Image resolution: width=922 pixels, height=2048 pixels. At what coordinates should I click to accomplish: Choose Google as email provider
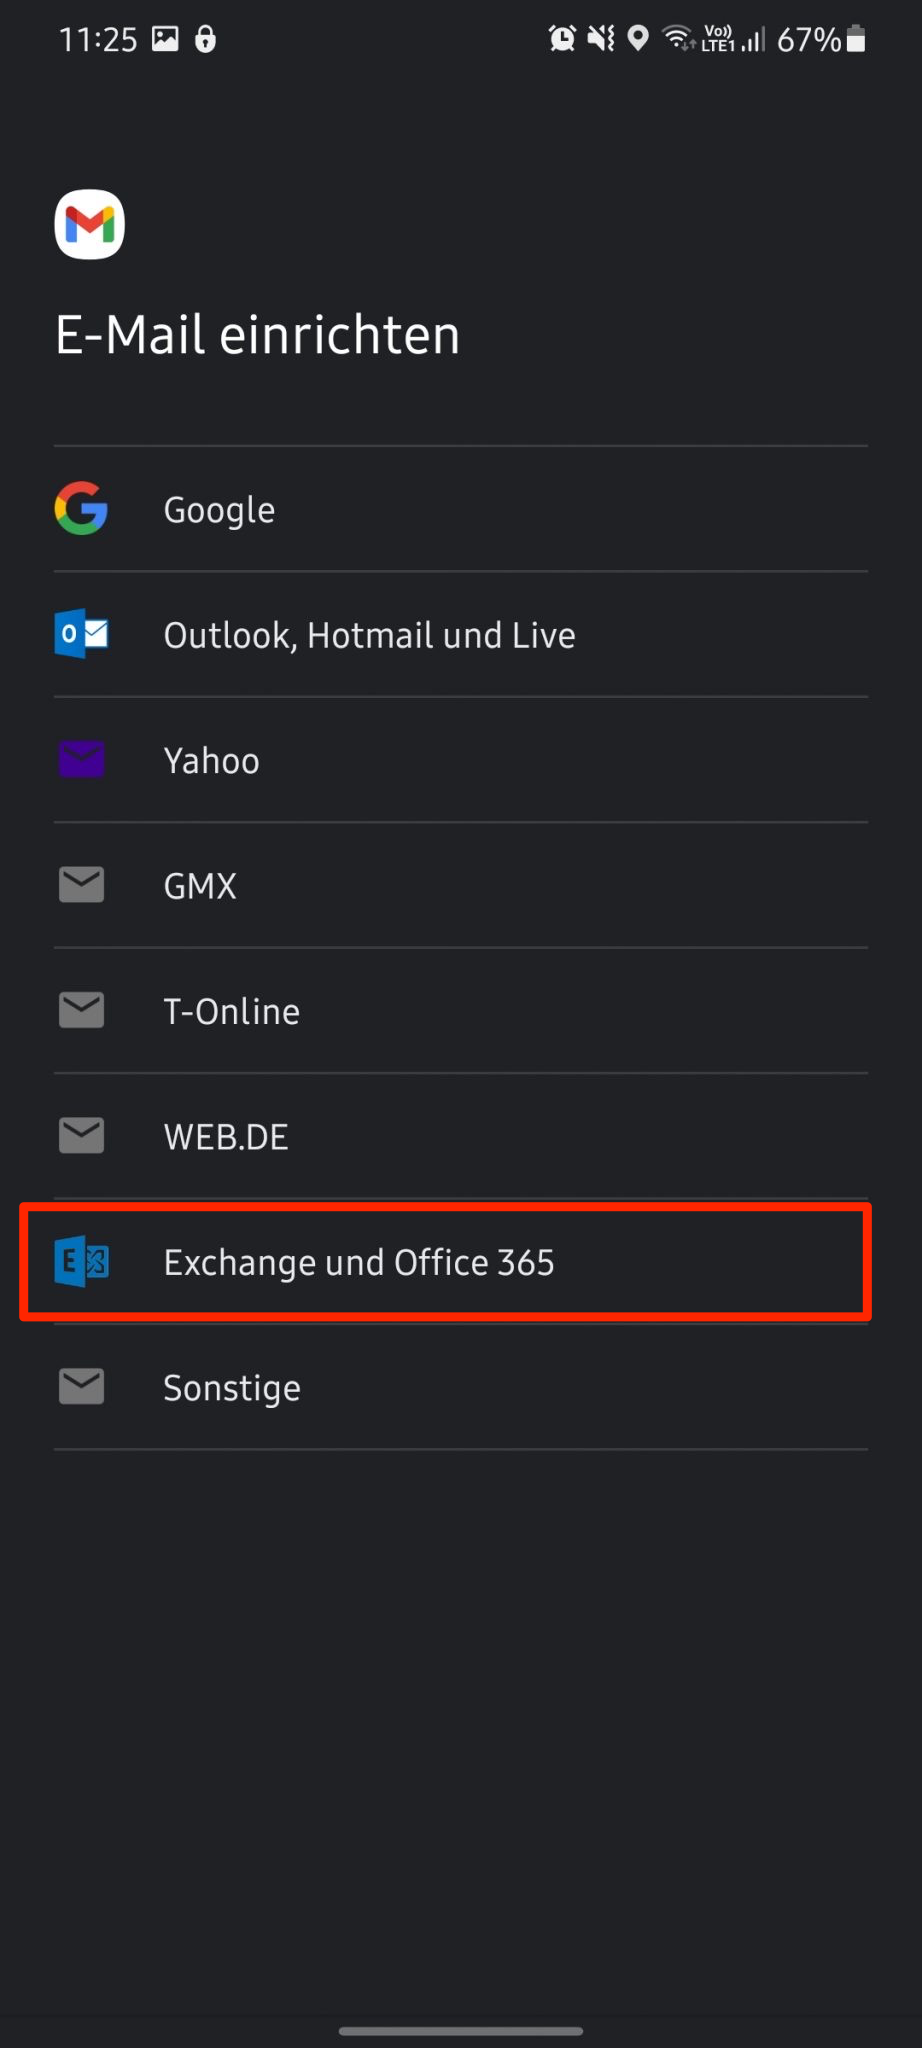point(220,510)
